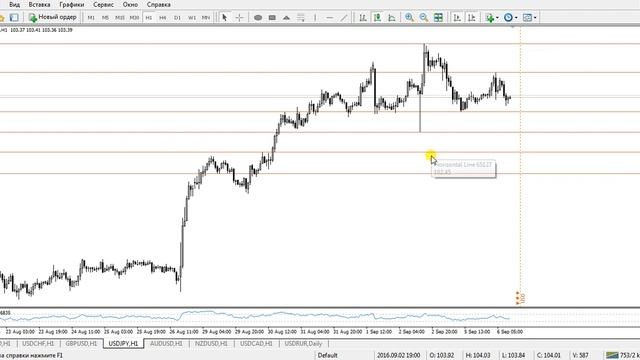Select the Fibonacci retracement tool
The height and width of the screenshot is (360, 640).
[x=301, y=18]
